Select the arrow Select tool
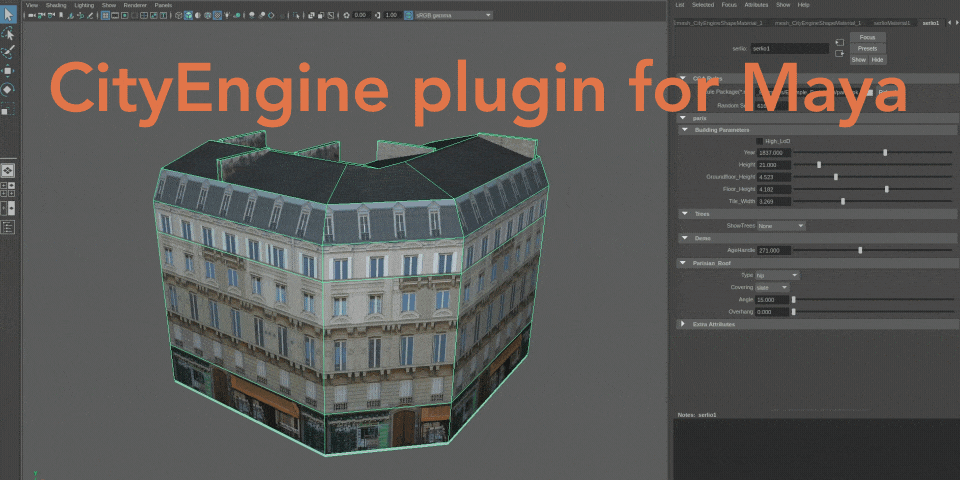Screen dimensions: 960x480 click(x=9, y=13)
